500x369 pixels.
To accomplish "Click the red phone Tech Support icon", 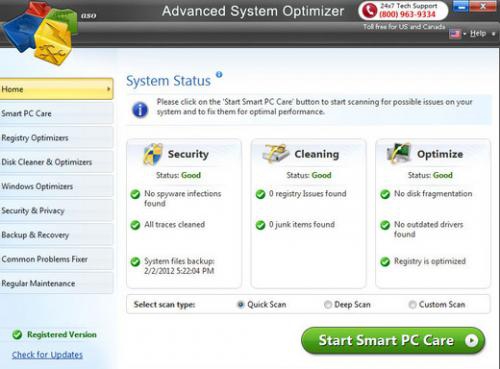I will (x=369, y=10).
